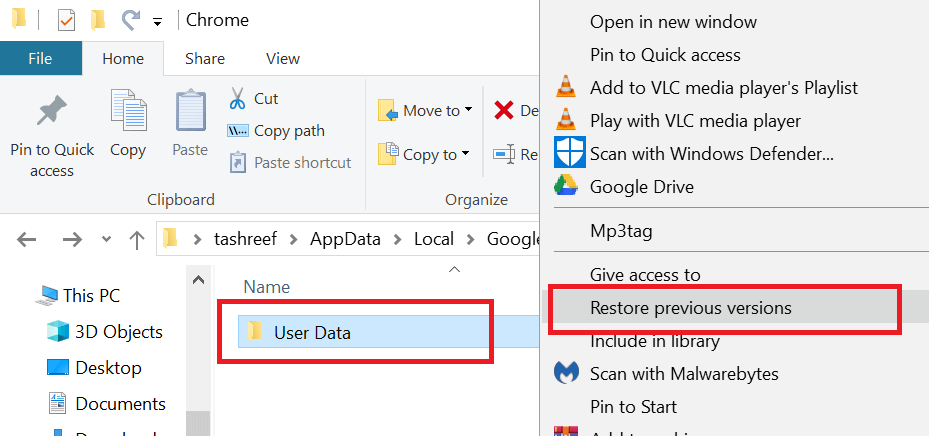Open the Copy to dropdown
The height and width of the screenshot is (436, 932).
(424, 154)
